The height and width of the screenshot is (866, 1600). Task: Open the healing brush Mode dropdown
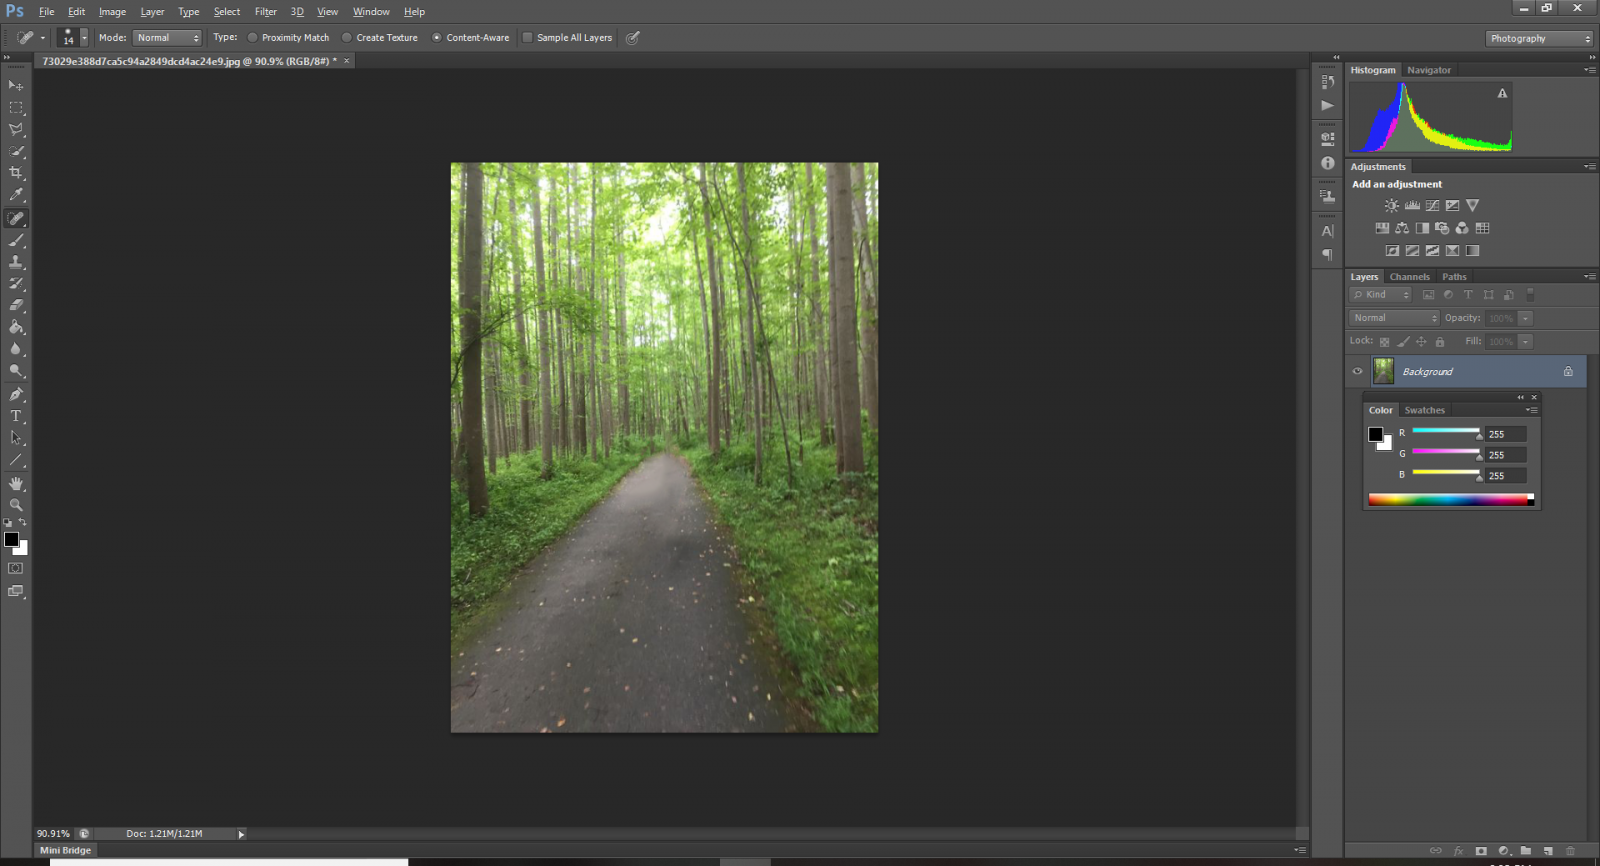[x=167, y=38]
